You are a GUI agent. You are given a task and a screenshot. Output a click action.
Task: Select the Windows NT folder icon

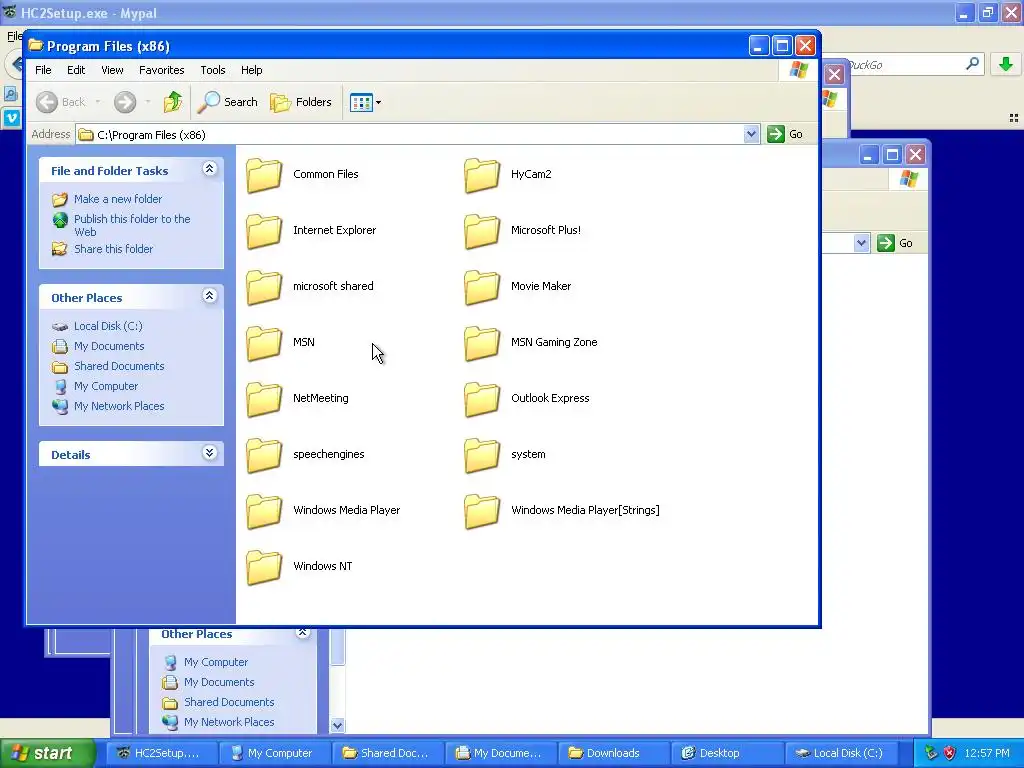pos(264,568)
